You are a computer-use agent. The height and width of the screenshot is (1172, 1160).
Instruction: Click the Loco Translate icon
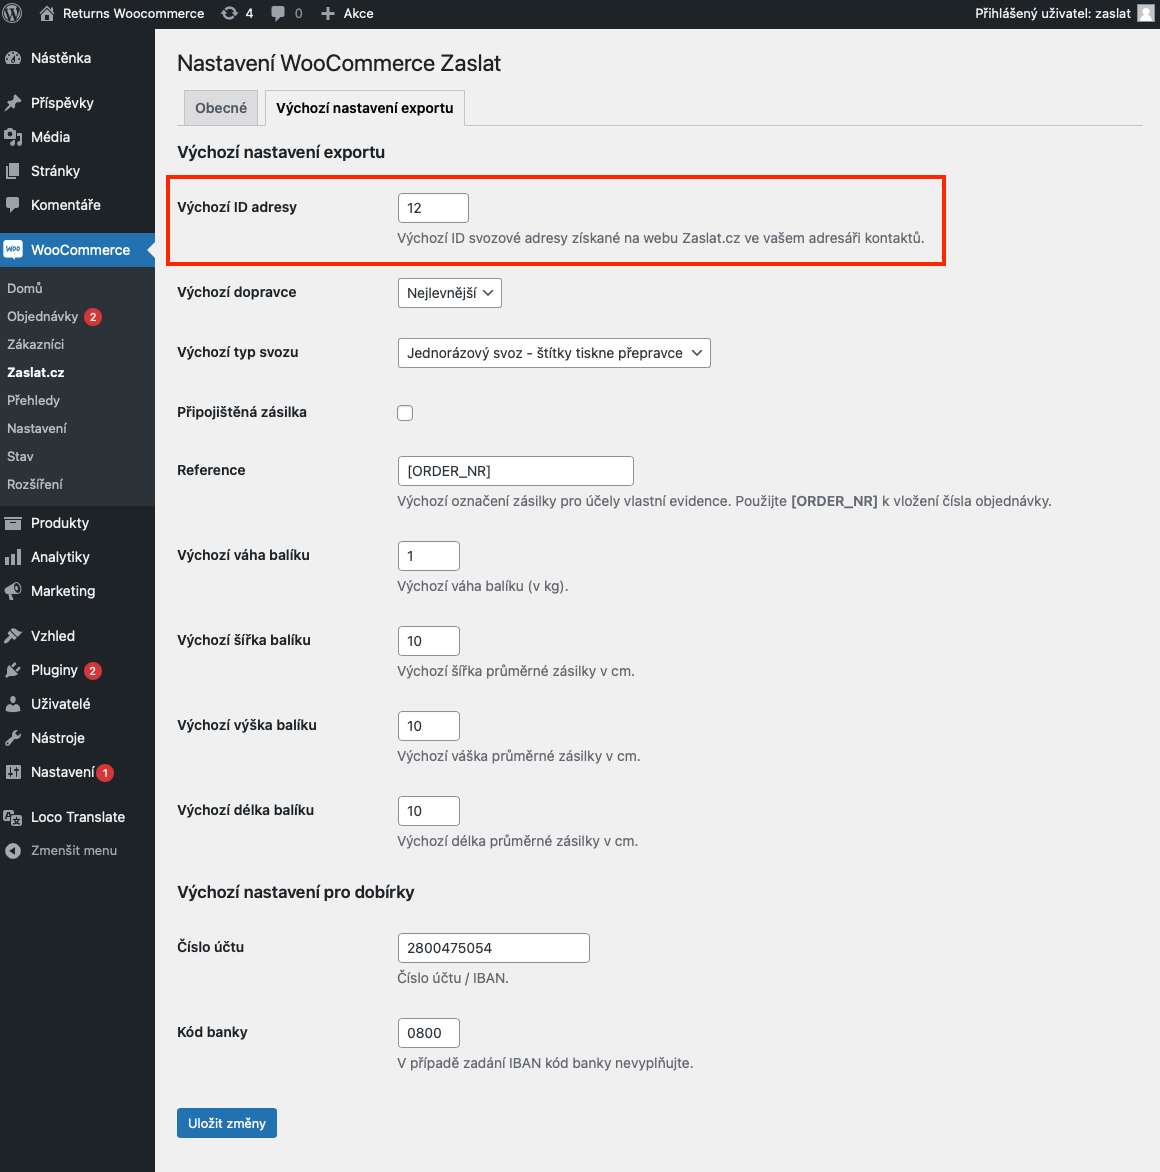click(13, 817)
